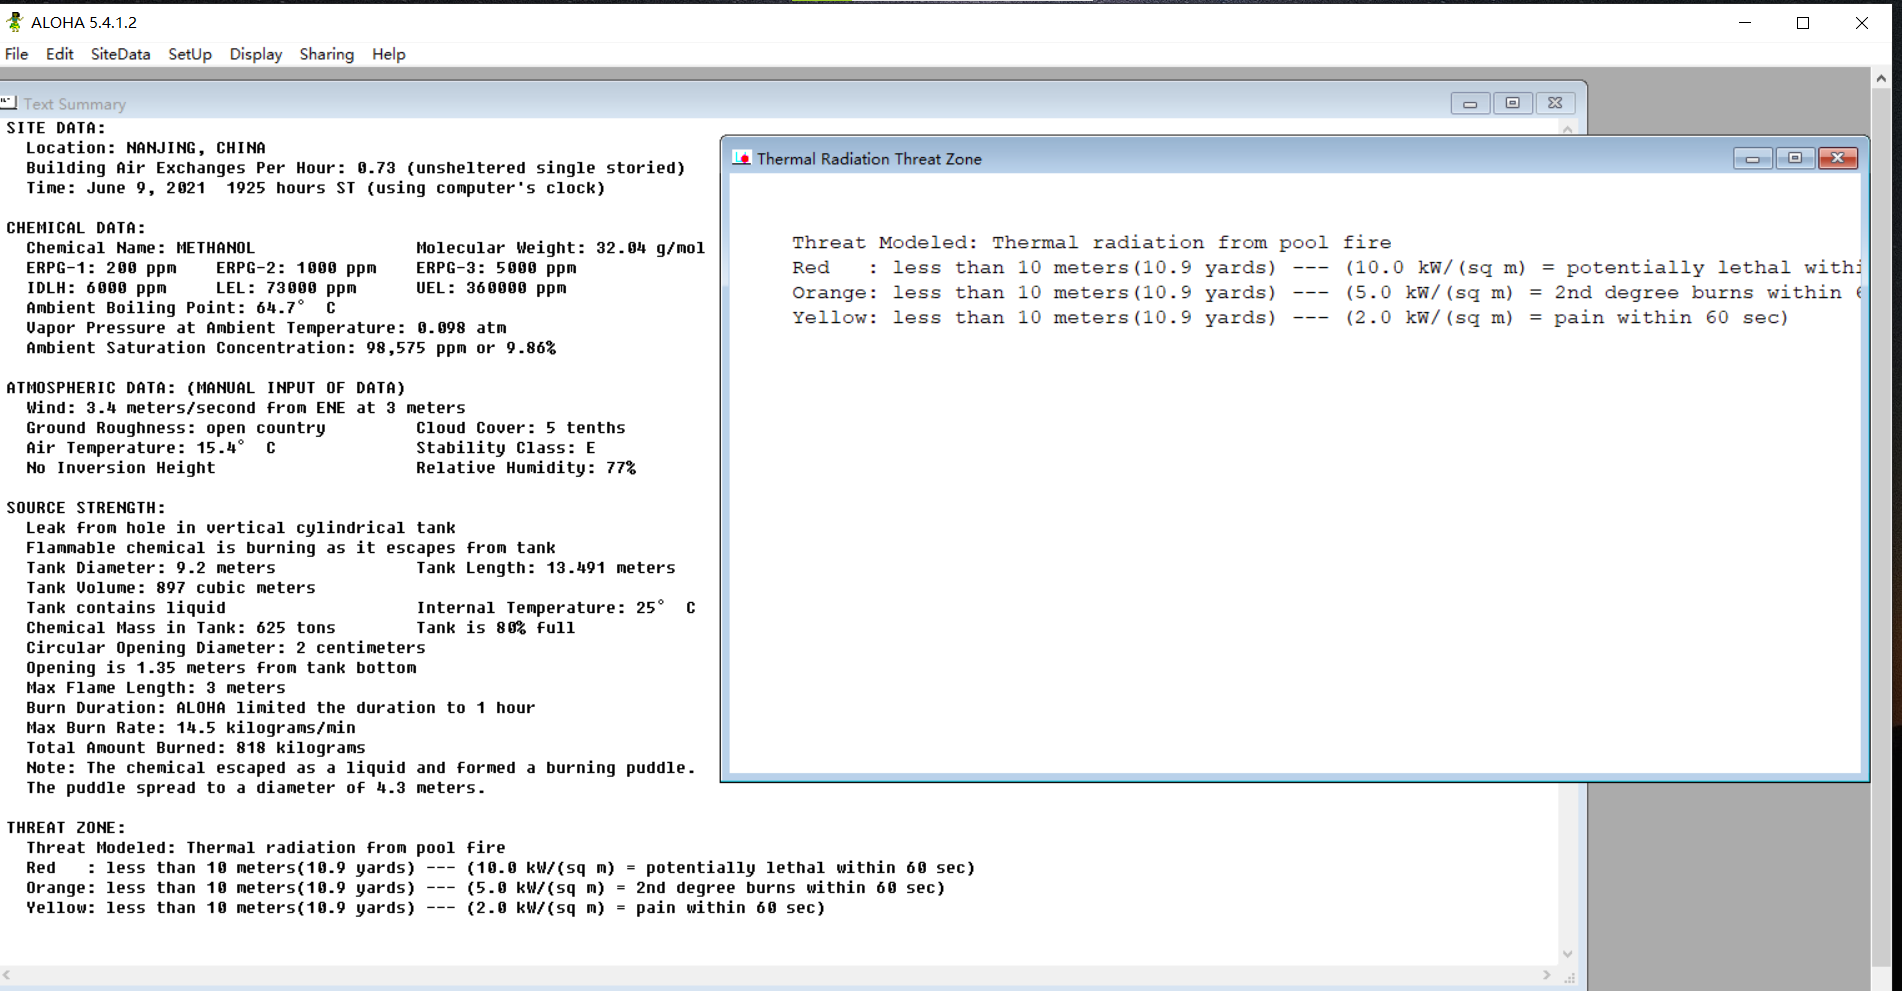Click the Location: NANJING, CHINA line
The image size is (1902, 991).
pyautogui.click(x=146, y=148)
